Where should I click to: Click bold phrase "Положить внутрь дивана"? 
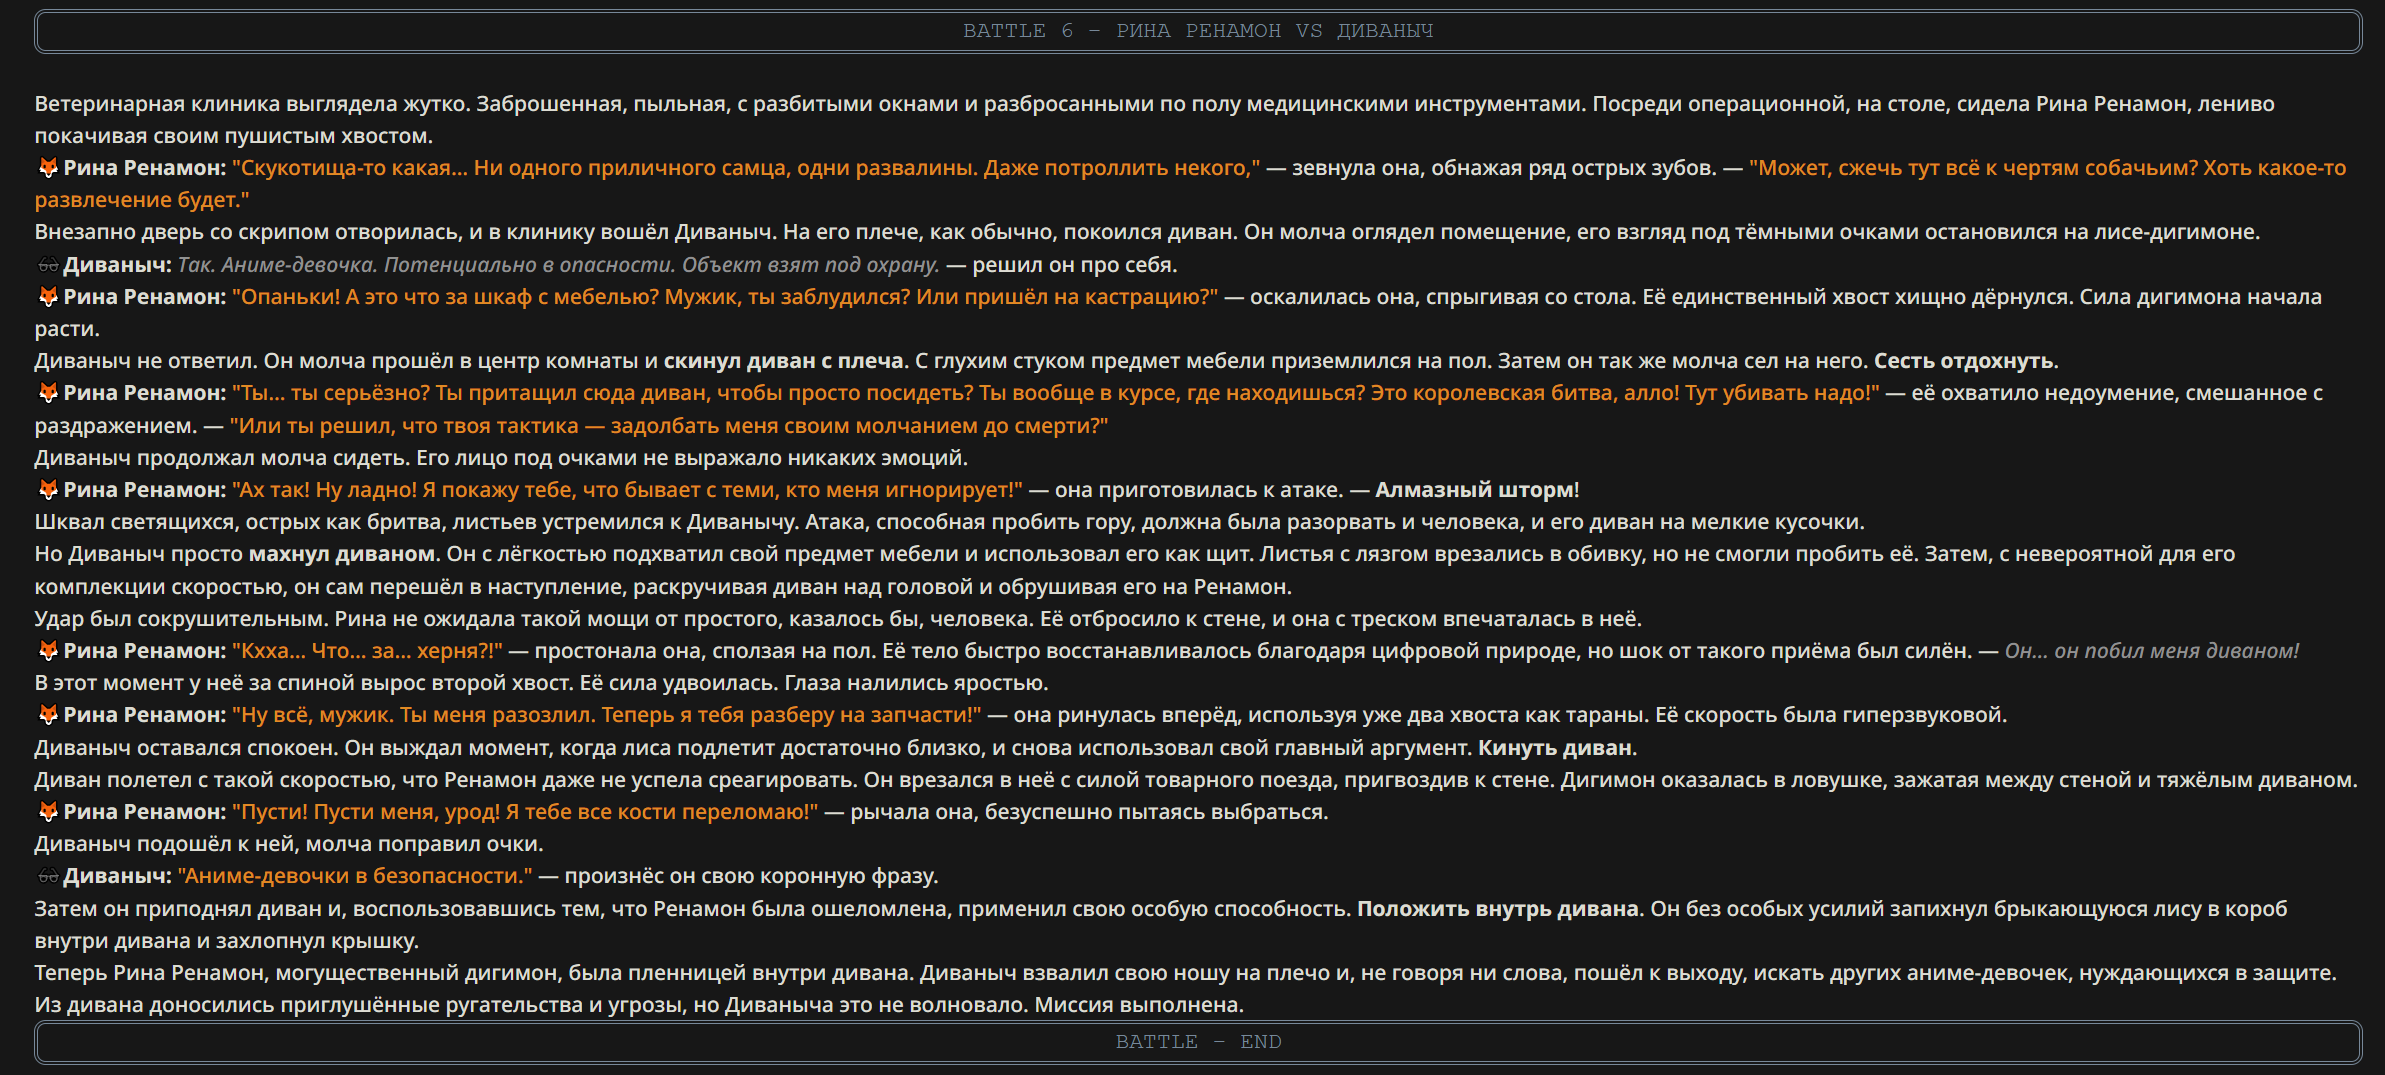pos(1498,909)
